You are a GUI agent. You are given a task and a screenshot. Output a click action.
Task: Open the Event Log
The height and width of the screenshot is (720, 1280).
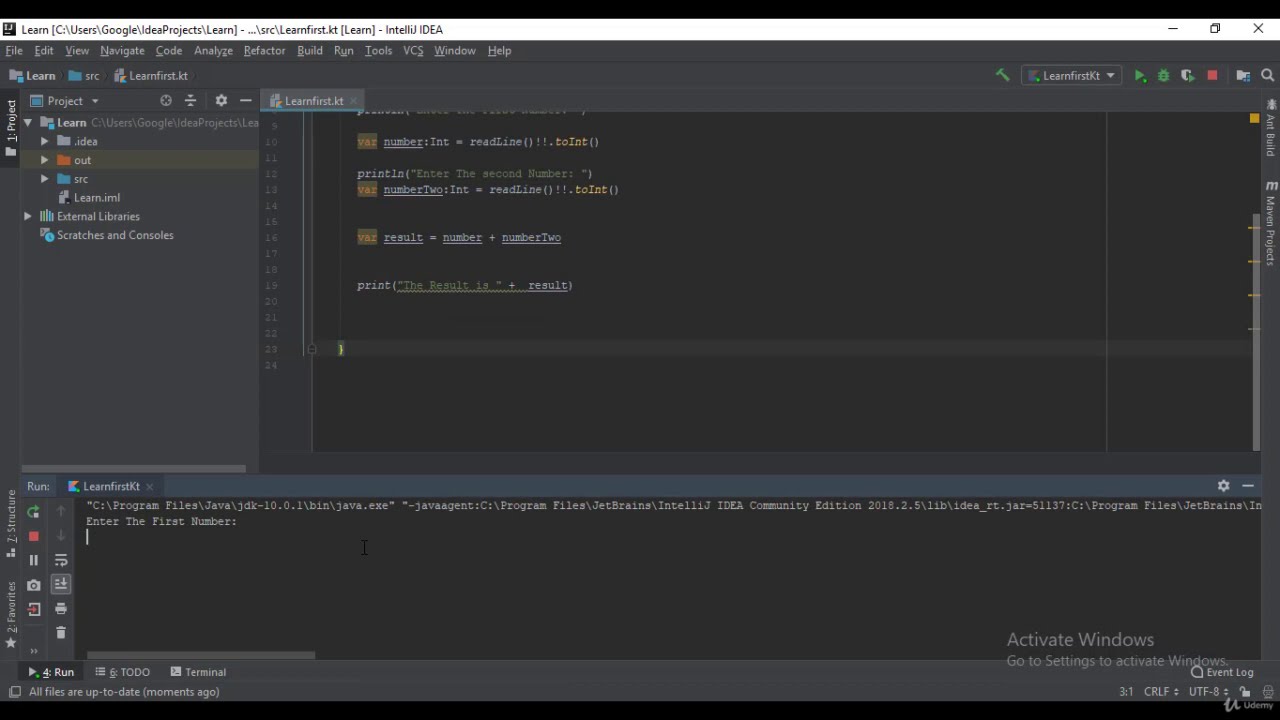pos(1222,672)
